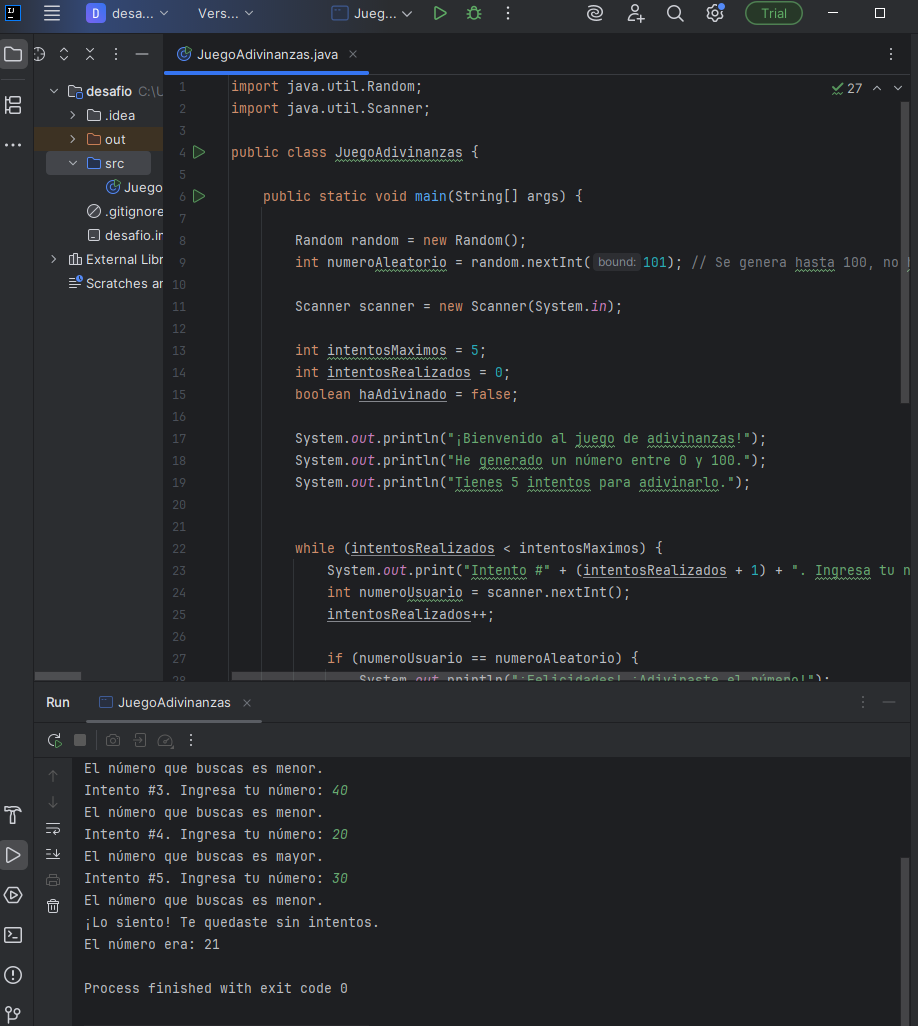Expand the out folder
The image size is (918, 1026).
click(73, 139)
